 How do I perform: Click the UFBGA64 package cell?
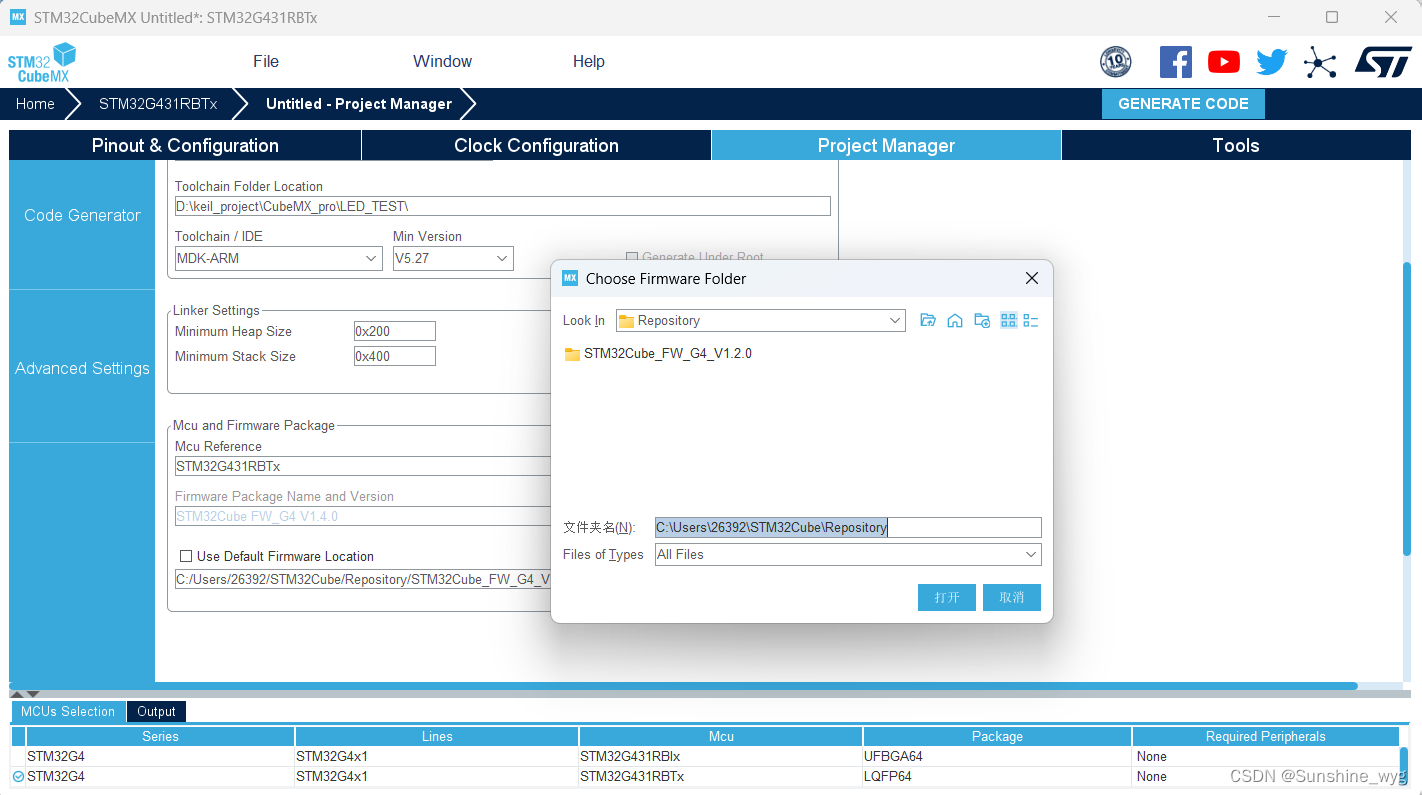997,756
